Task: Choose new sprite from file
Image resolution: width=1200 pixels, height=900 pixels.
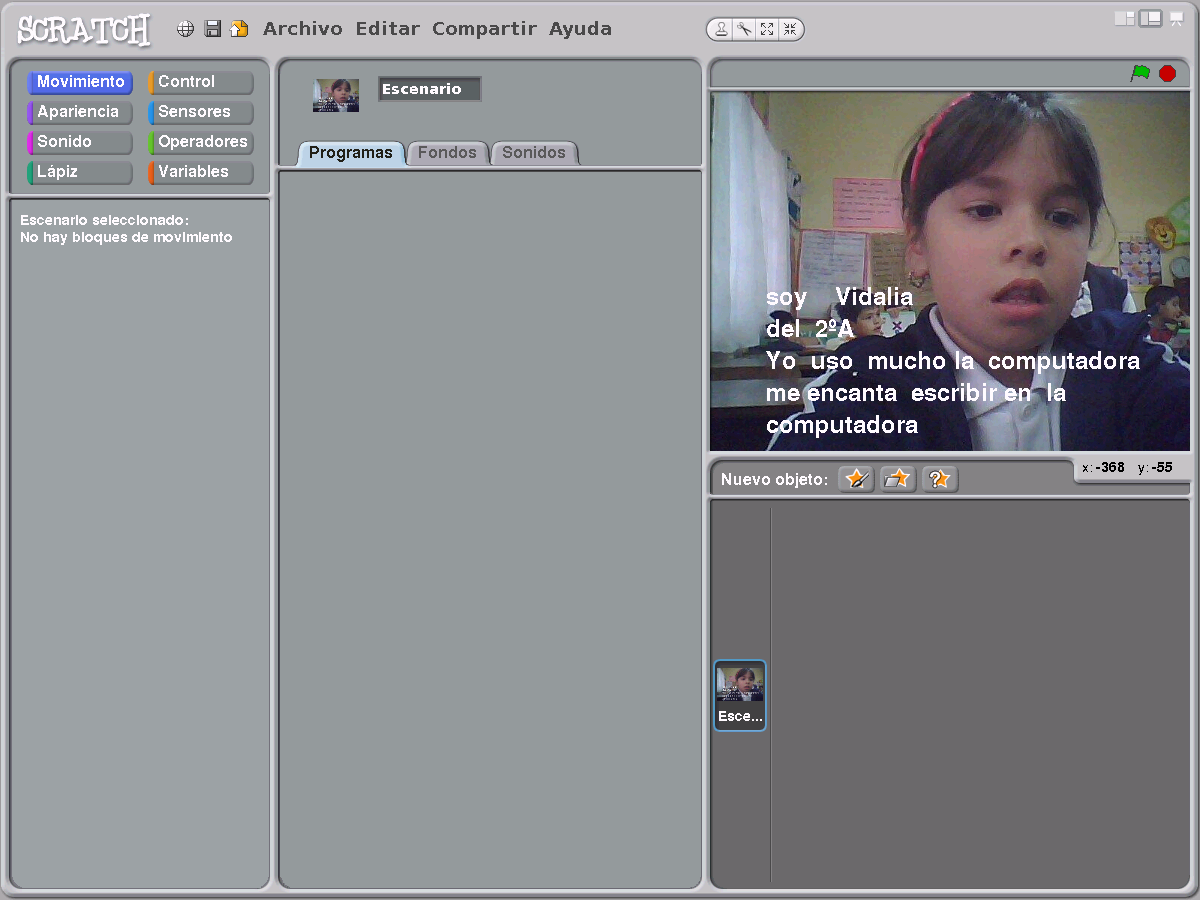Action: (898, 479)
